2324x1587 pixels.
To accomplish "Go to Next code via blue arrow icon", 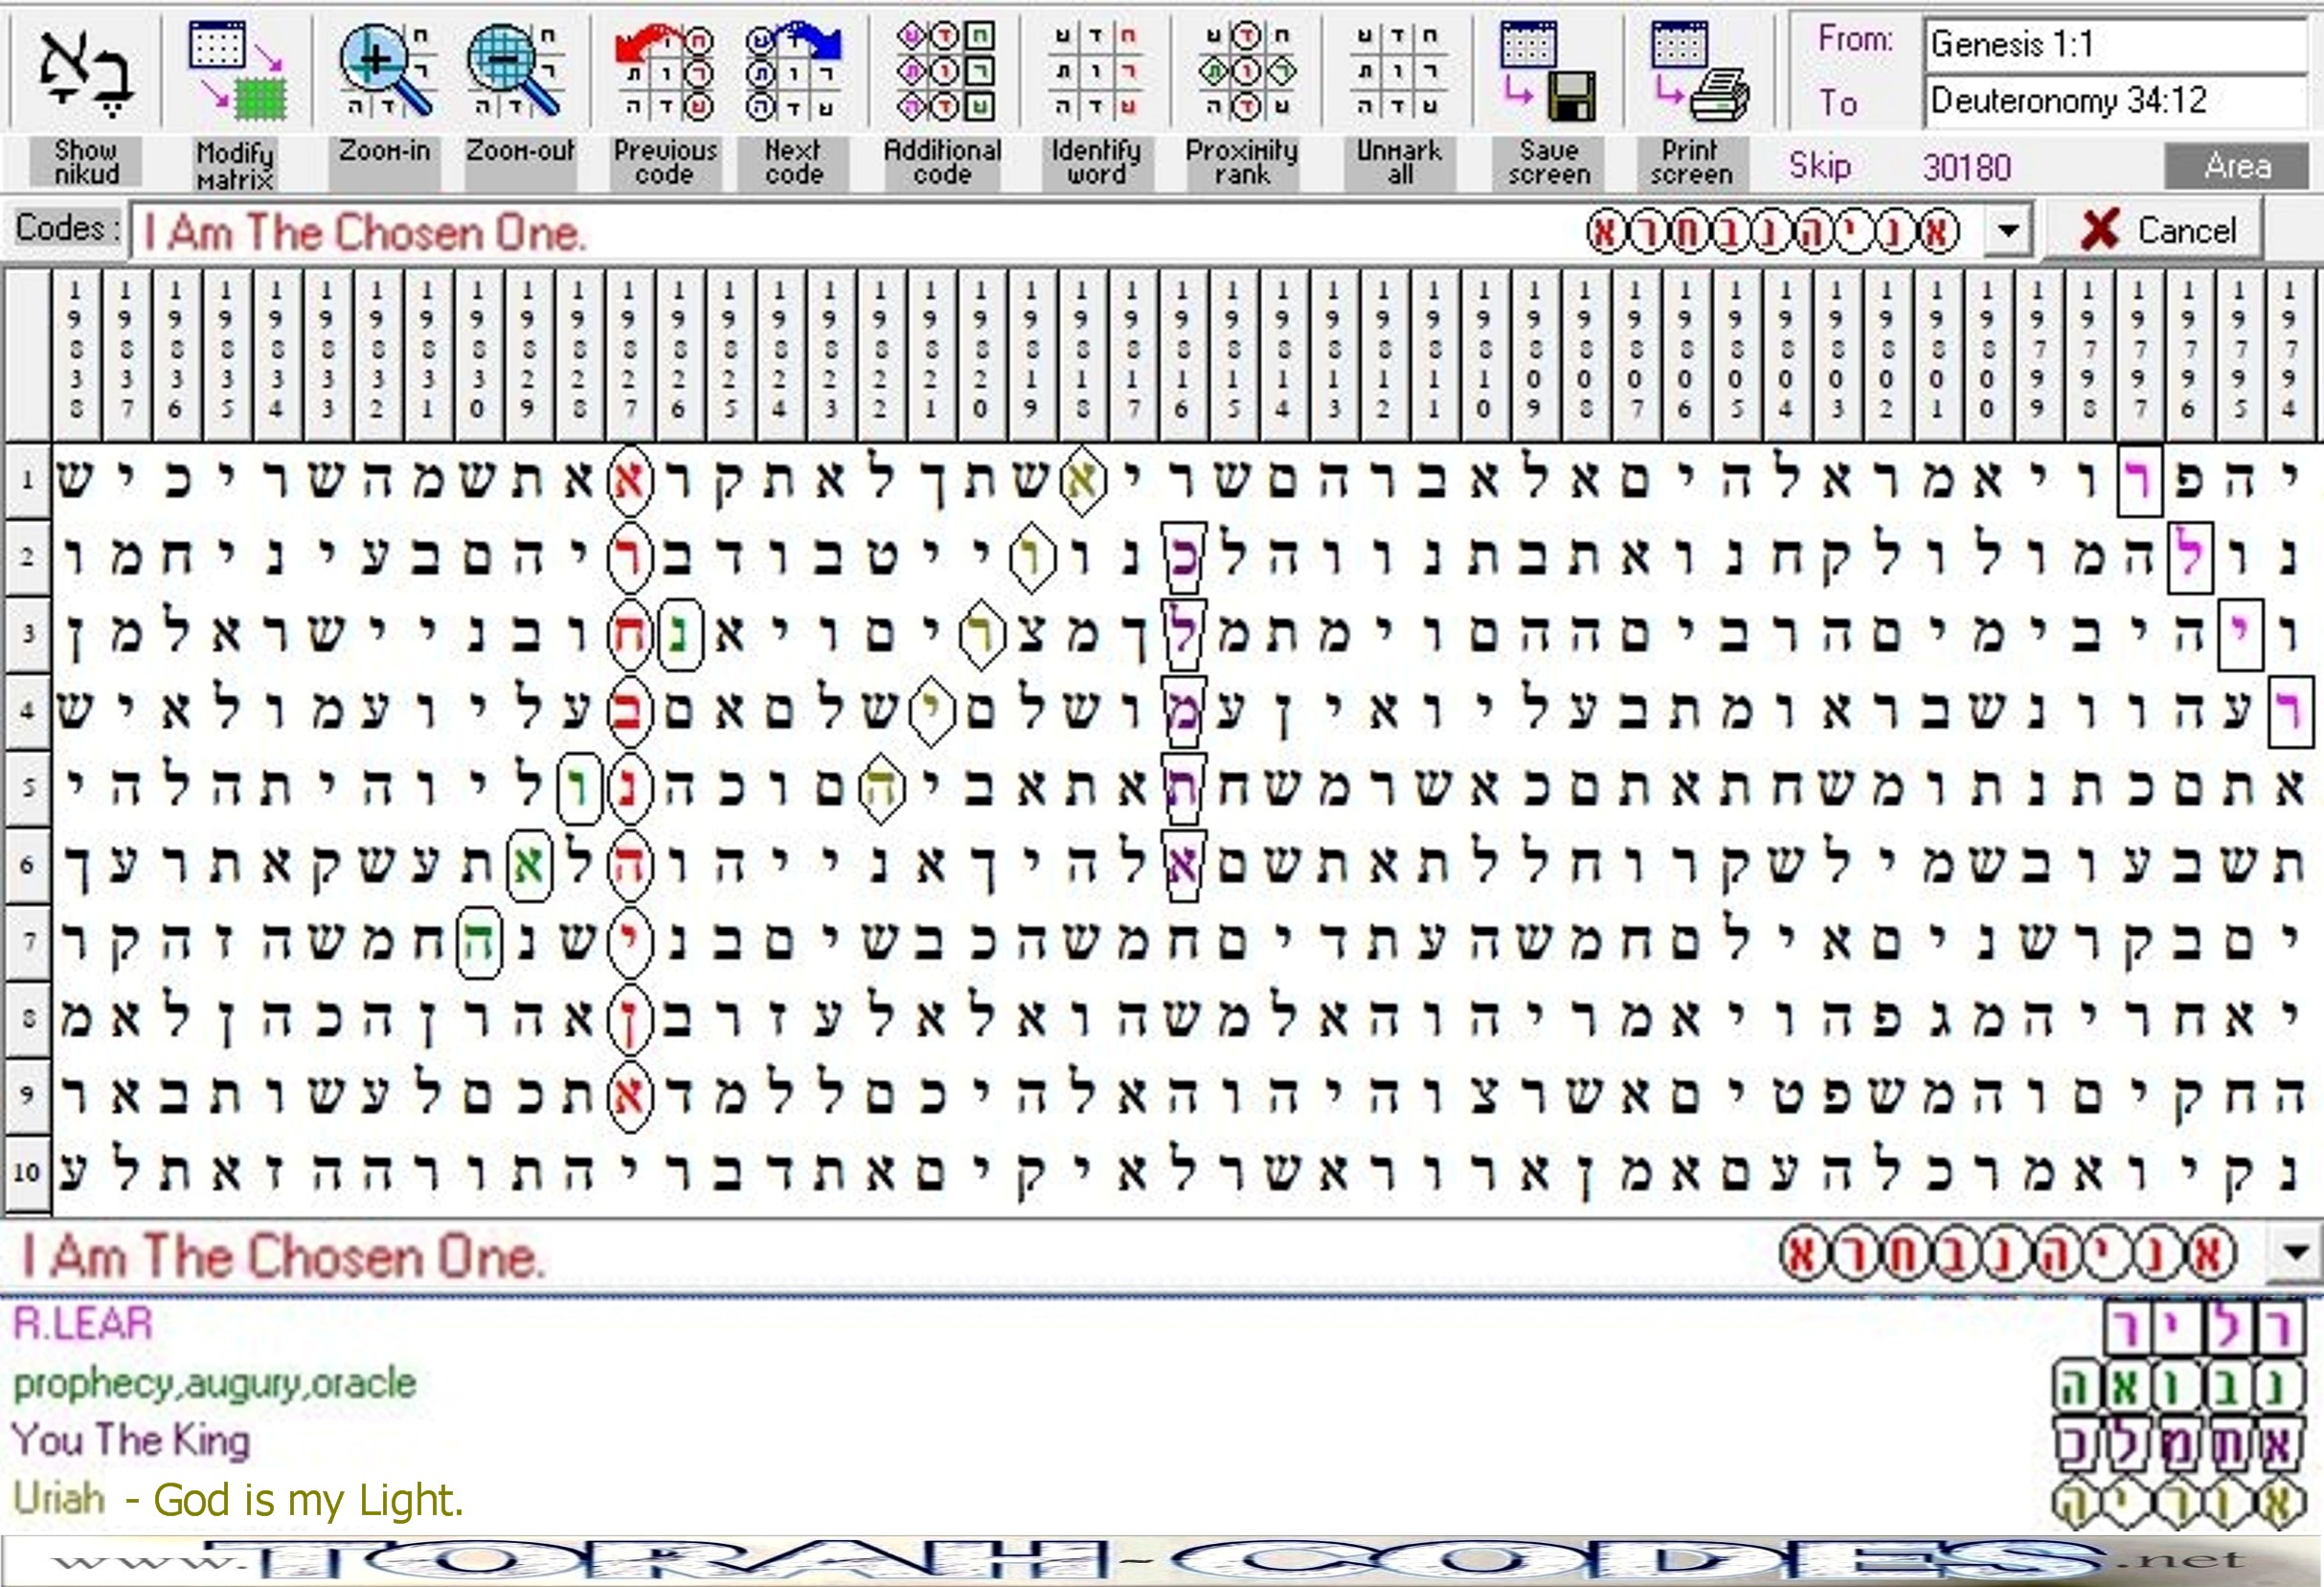I will pos(794,71).
